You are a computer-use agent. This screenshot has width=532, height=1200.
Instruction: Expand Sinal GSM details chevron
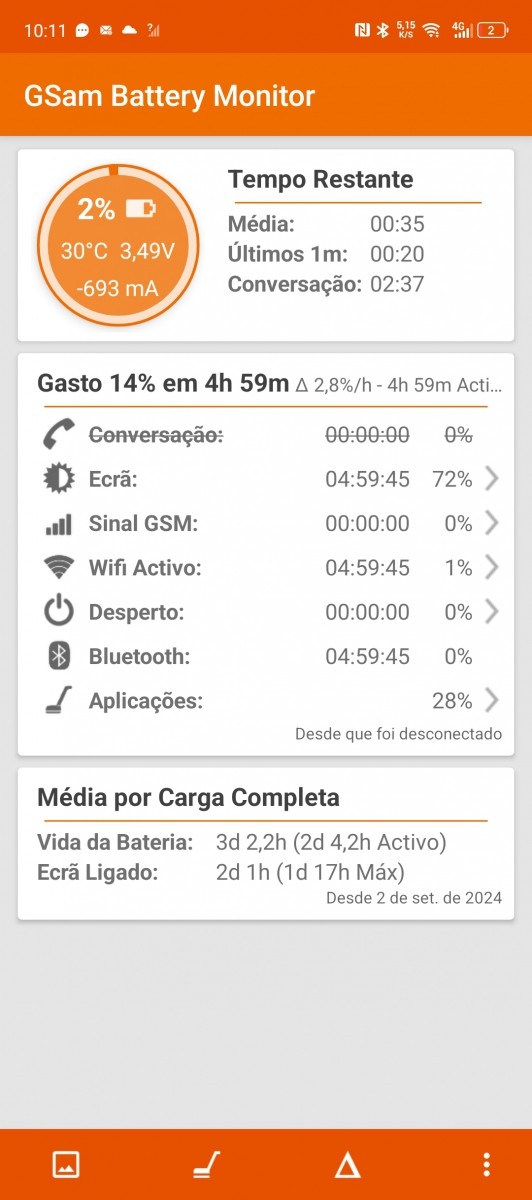pyautogui.click(x=491, y=523)
